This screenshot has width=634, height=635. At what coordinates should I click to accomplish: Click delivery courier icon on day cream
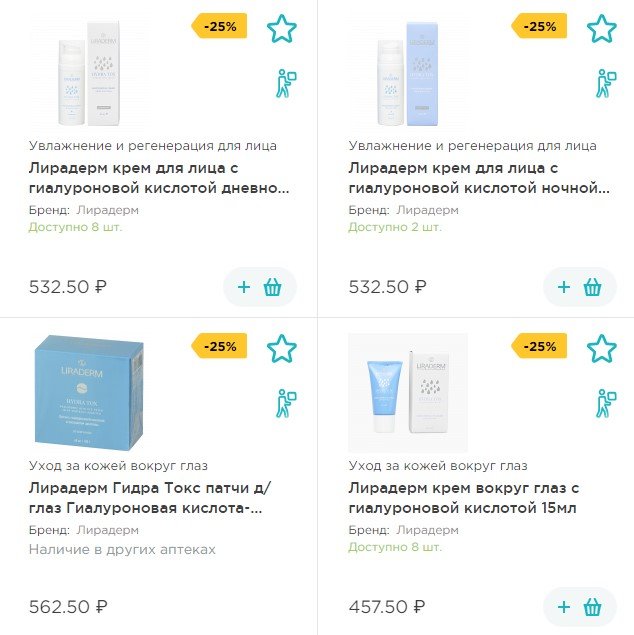(287, 83)
